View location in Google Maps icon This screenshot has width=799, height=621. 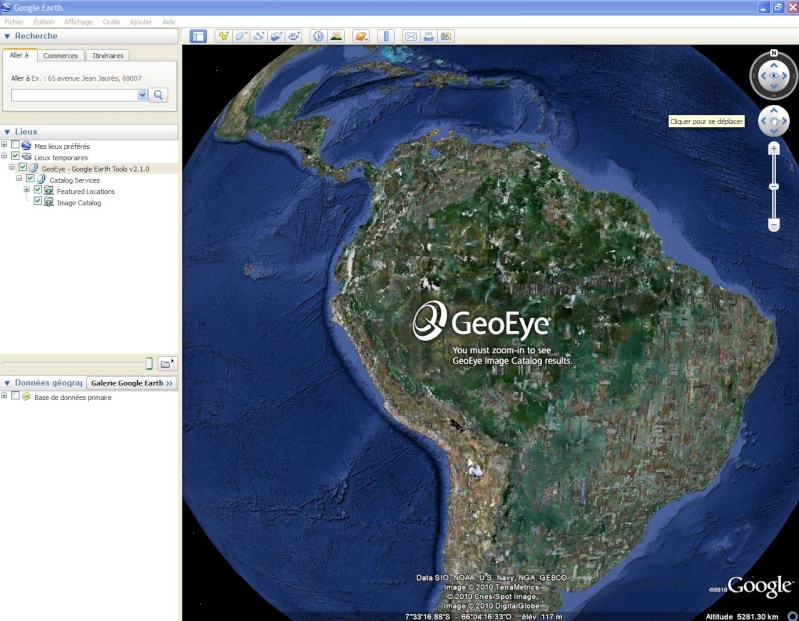[446, 36]
